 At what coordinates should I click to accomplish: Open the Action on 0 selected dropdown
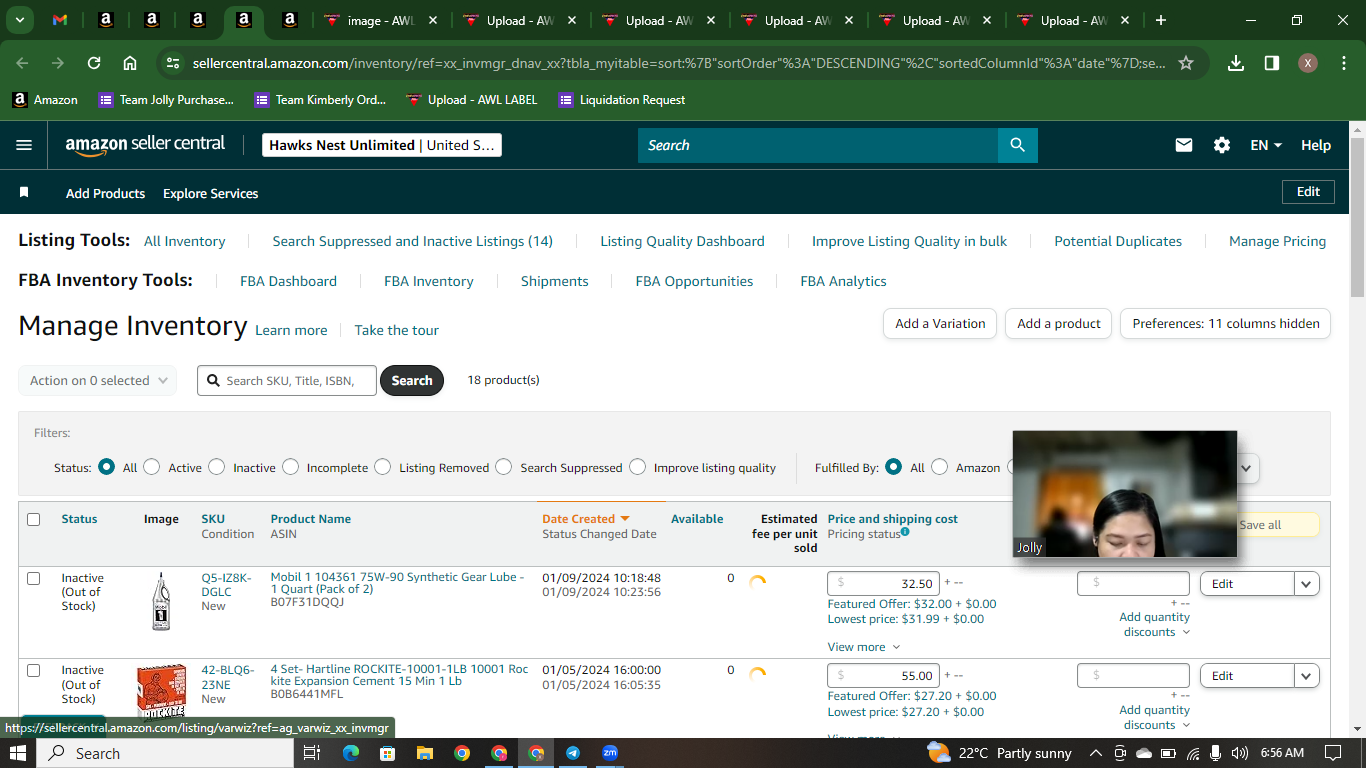click(x=98, y=380)
